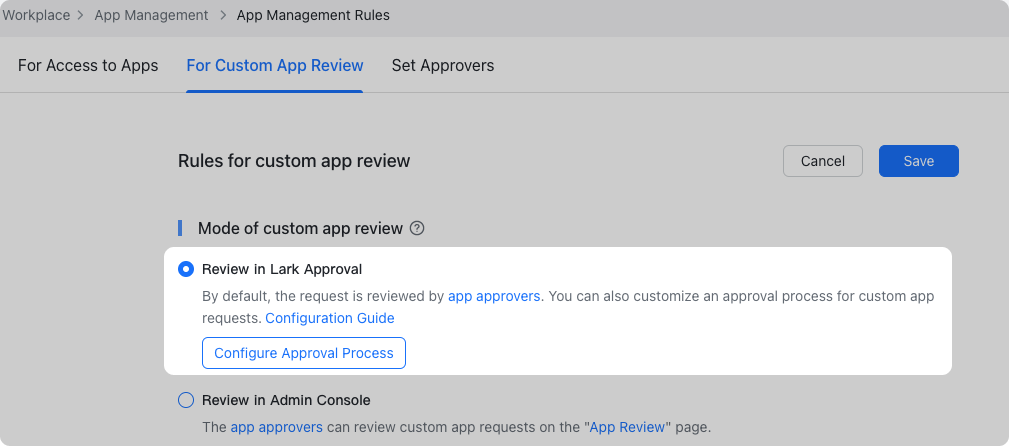Select the Review in Admin Console radio button
1009x446 pixels.
[185, 400]
